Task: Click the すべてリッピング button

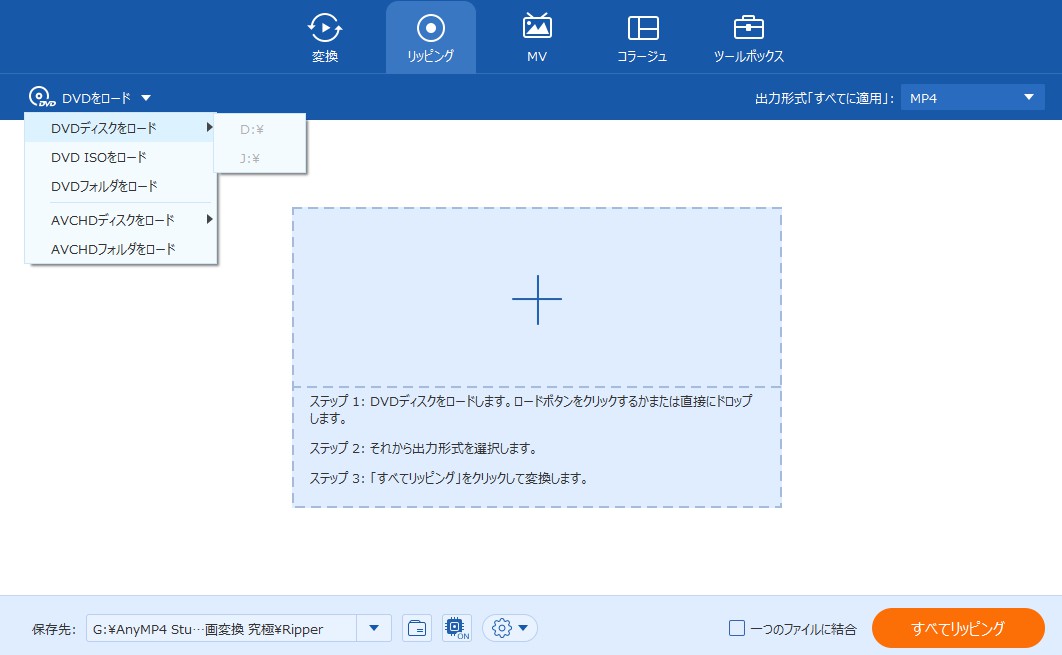Action: [957, 628]
